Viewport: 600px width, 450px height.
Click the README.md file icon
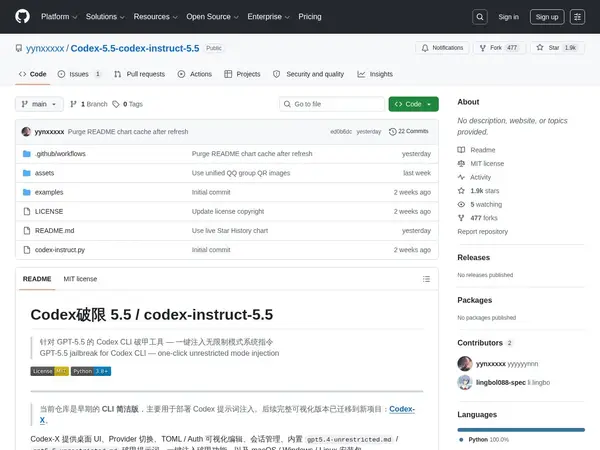(26, 230)
